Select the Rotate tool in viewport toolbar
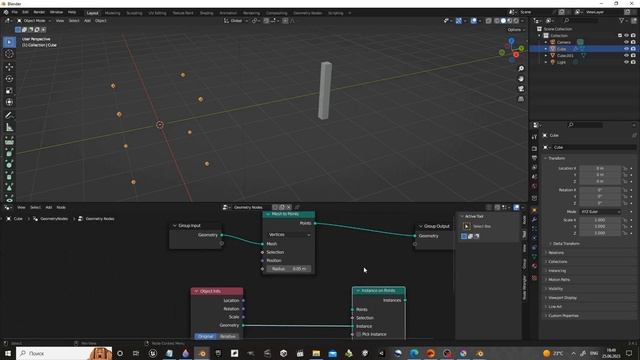 (9, 79)
